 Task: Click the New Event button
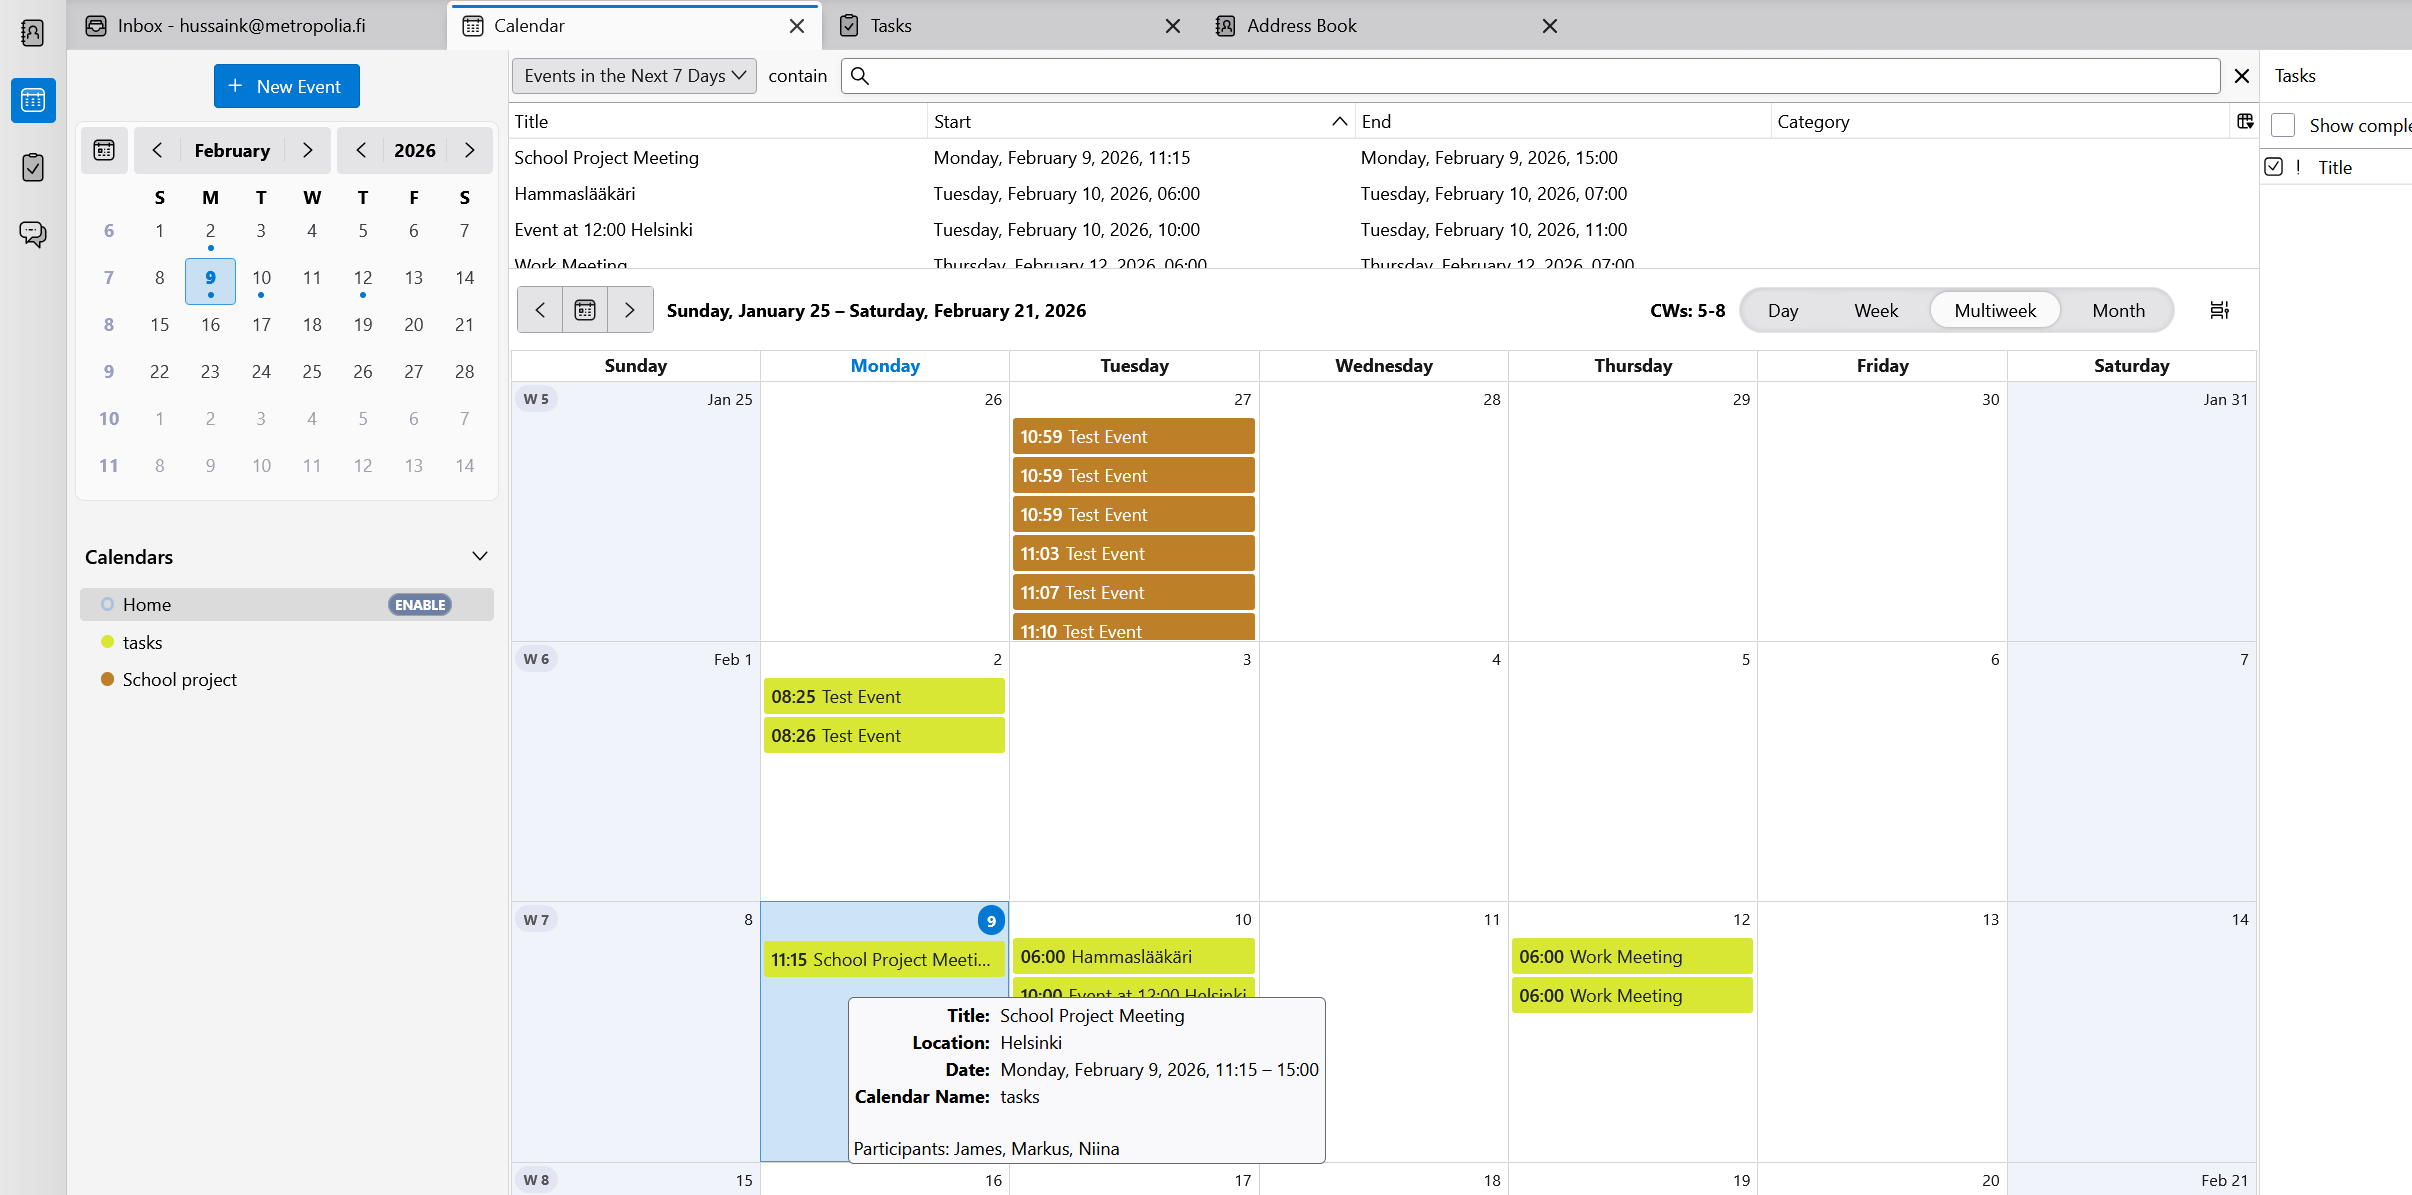point(287,85)
